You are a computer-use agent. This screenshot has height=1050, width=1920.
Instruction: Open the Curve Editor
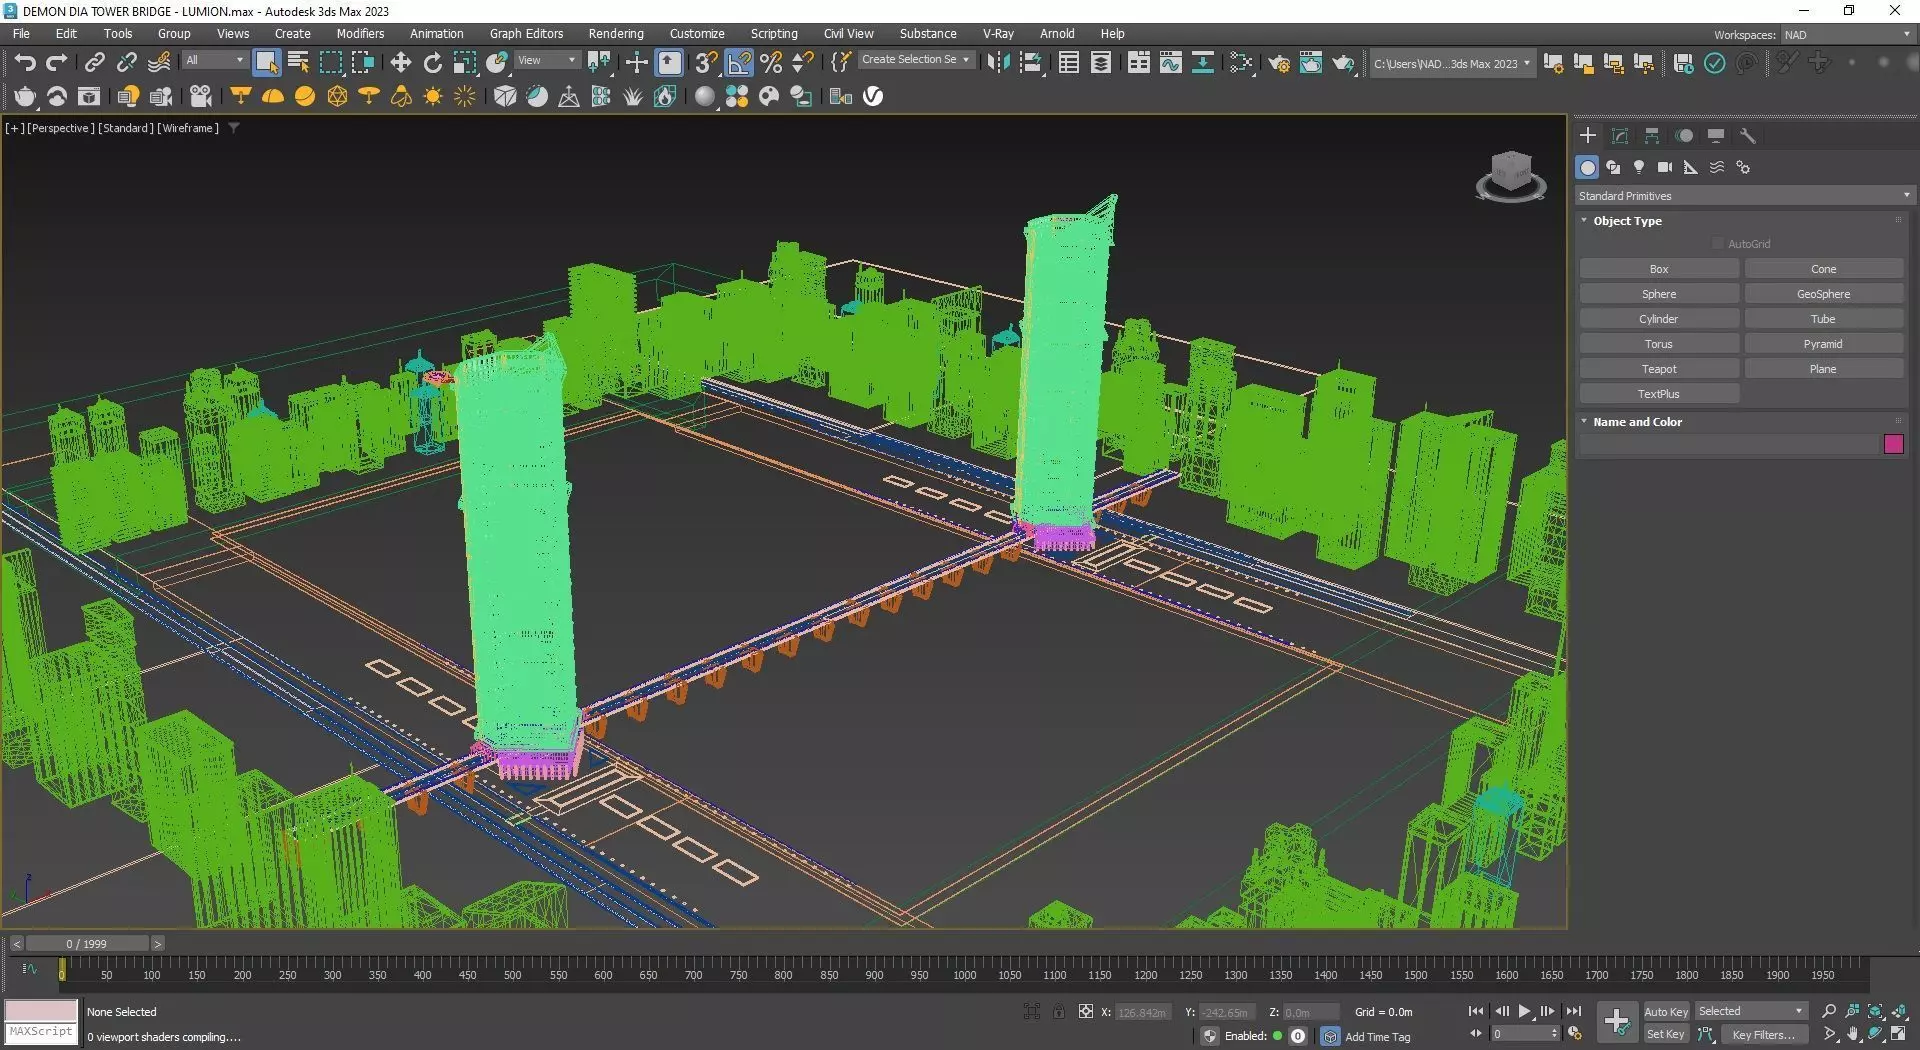click(x=1170, y=63)
